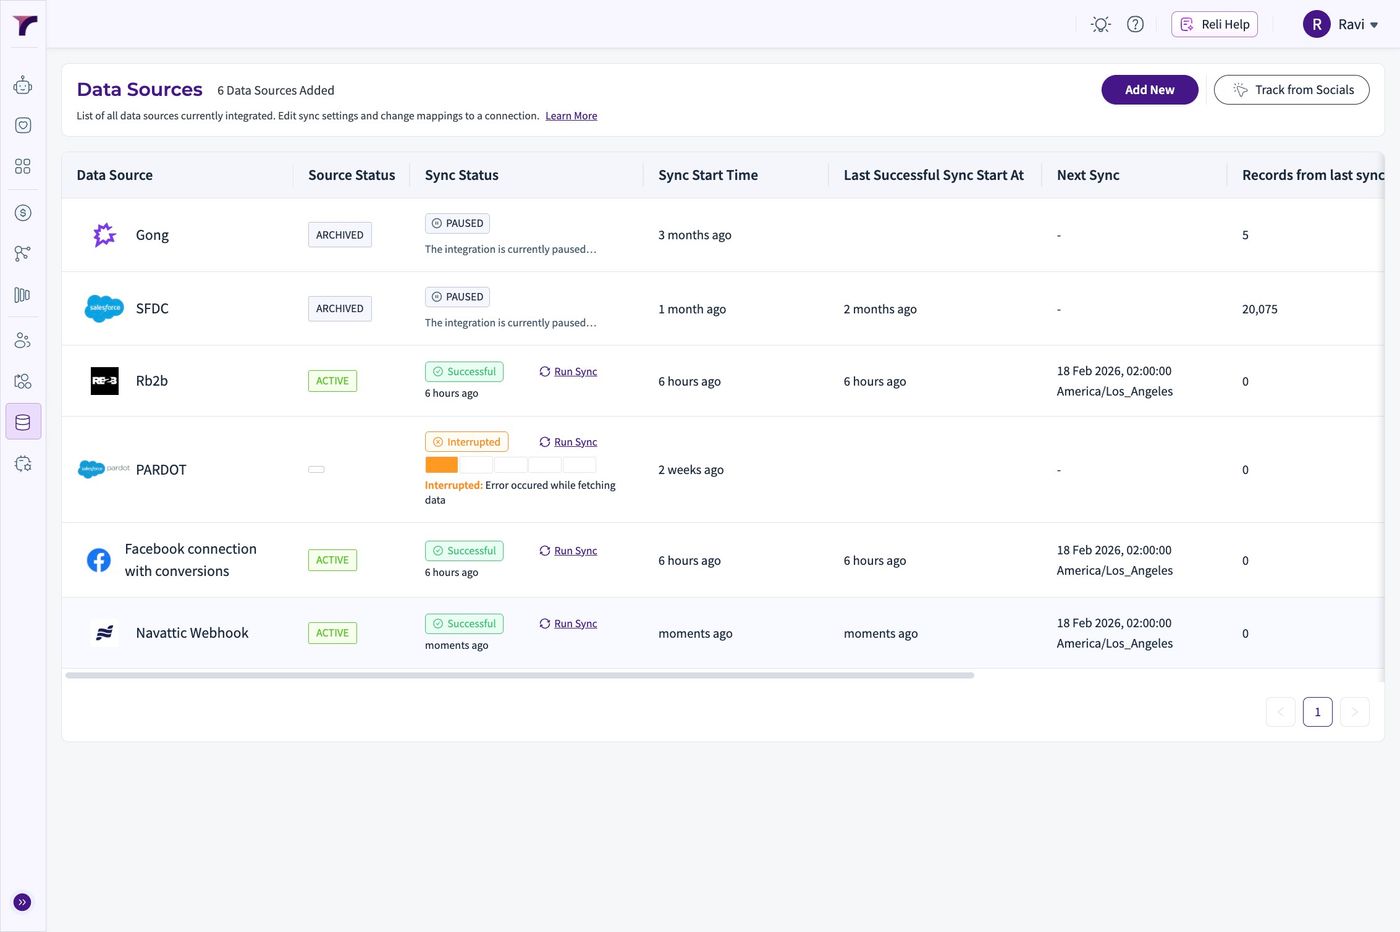This screenshot has width=1400, height=932.
Task: Click the Successful badge in the Facebook row
Action: pos(464,551)
